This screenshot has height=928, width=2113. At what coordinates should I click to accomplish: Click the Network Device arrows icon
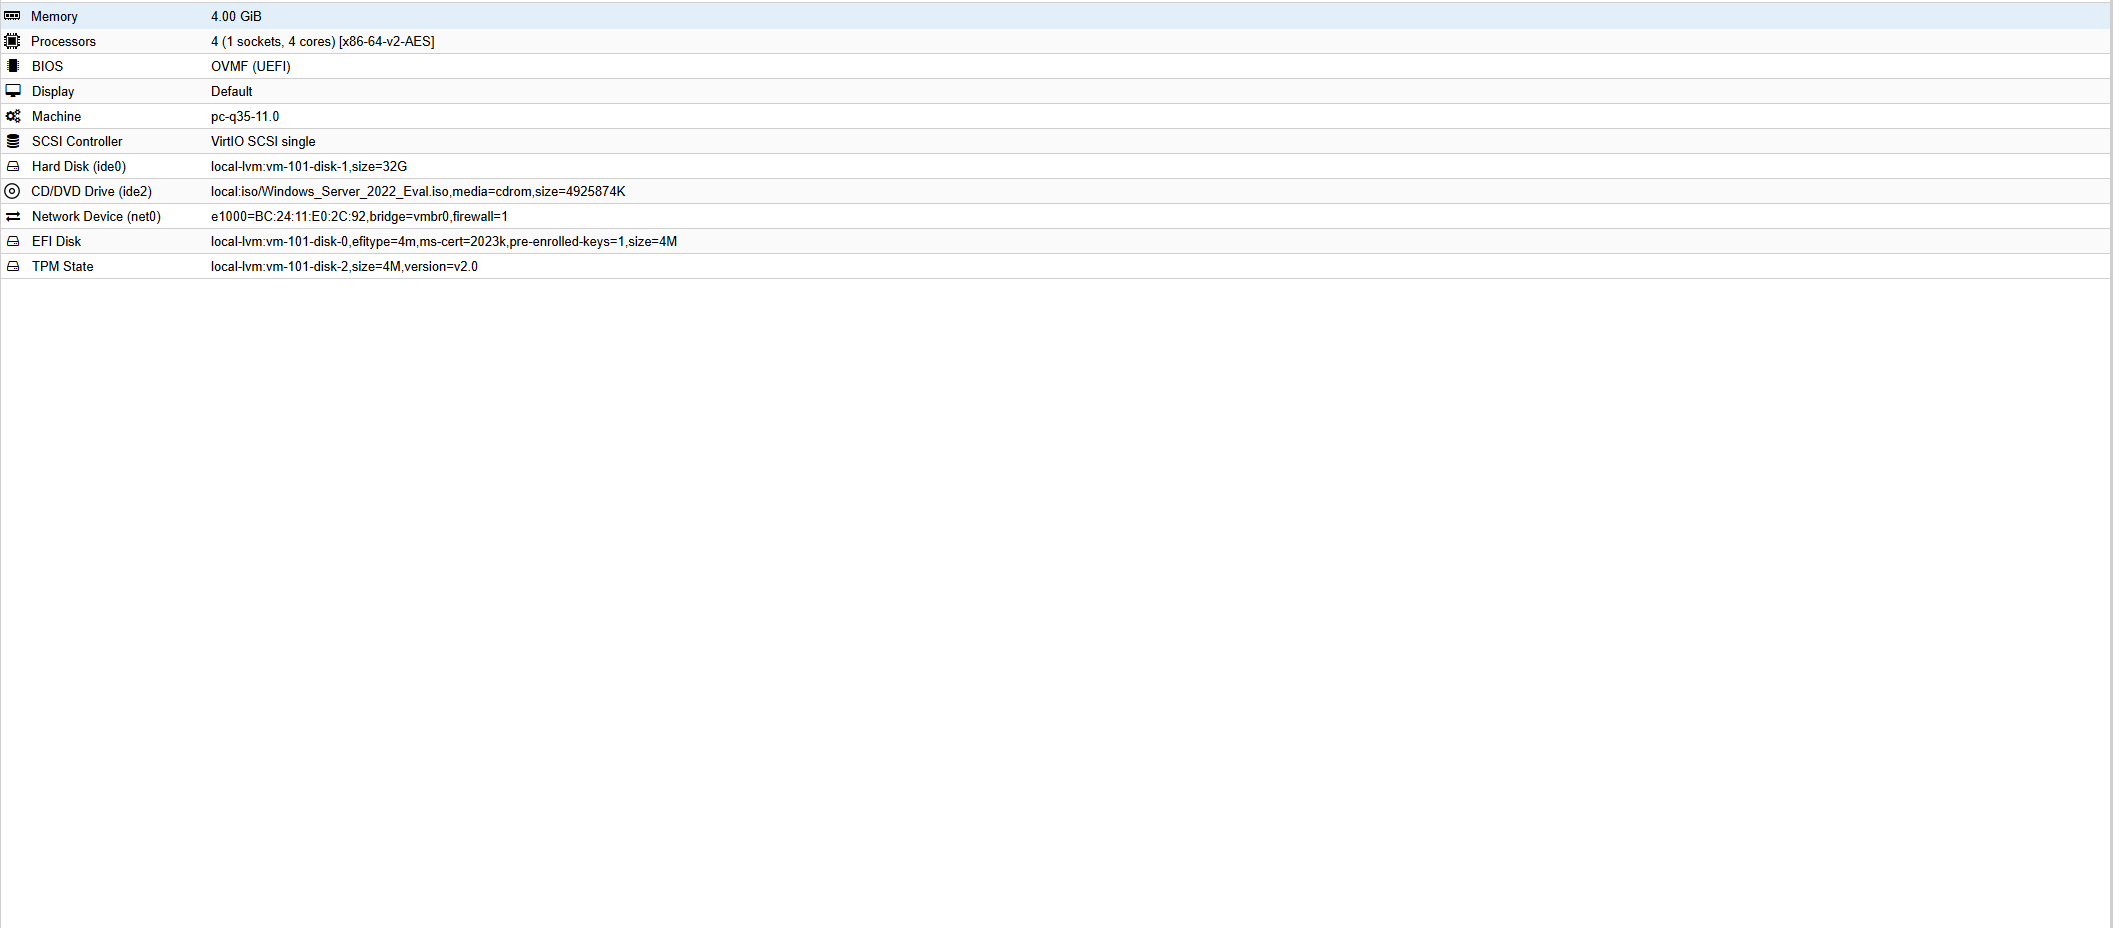click(x=13, y=216)
